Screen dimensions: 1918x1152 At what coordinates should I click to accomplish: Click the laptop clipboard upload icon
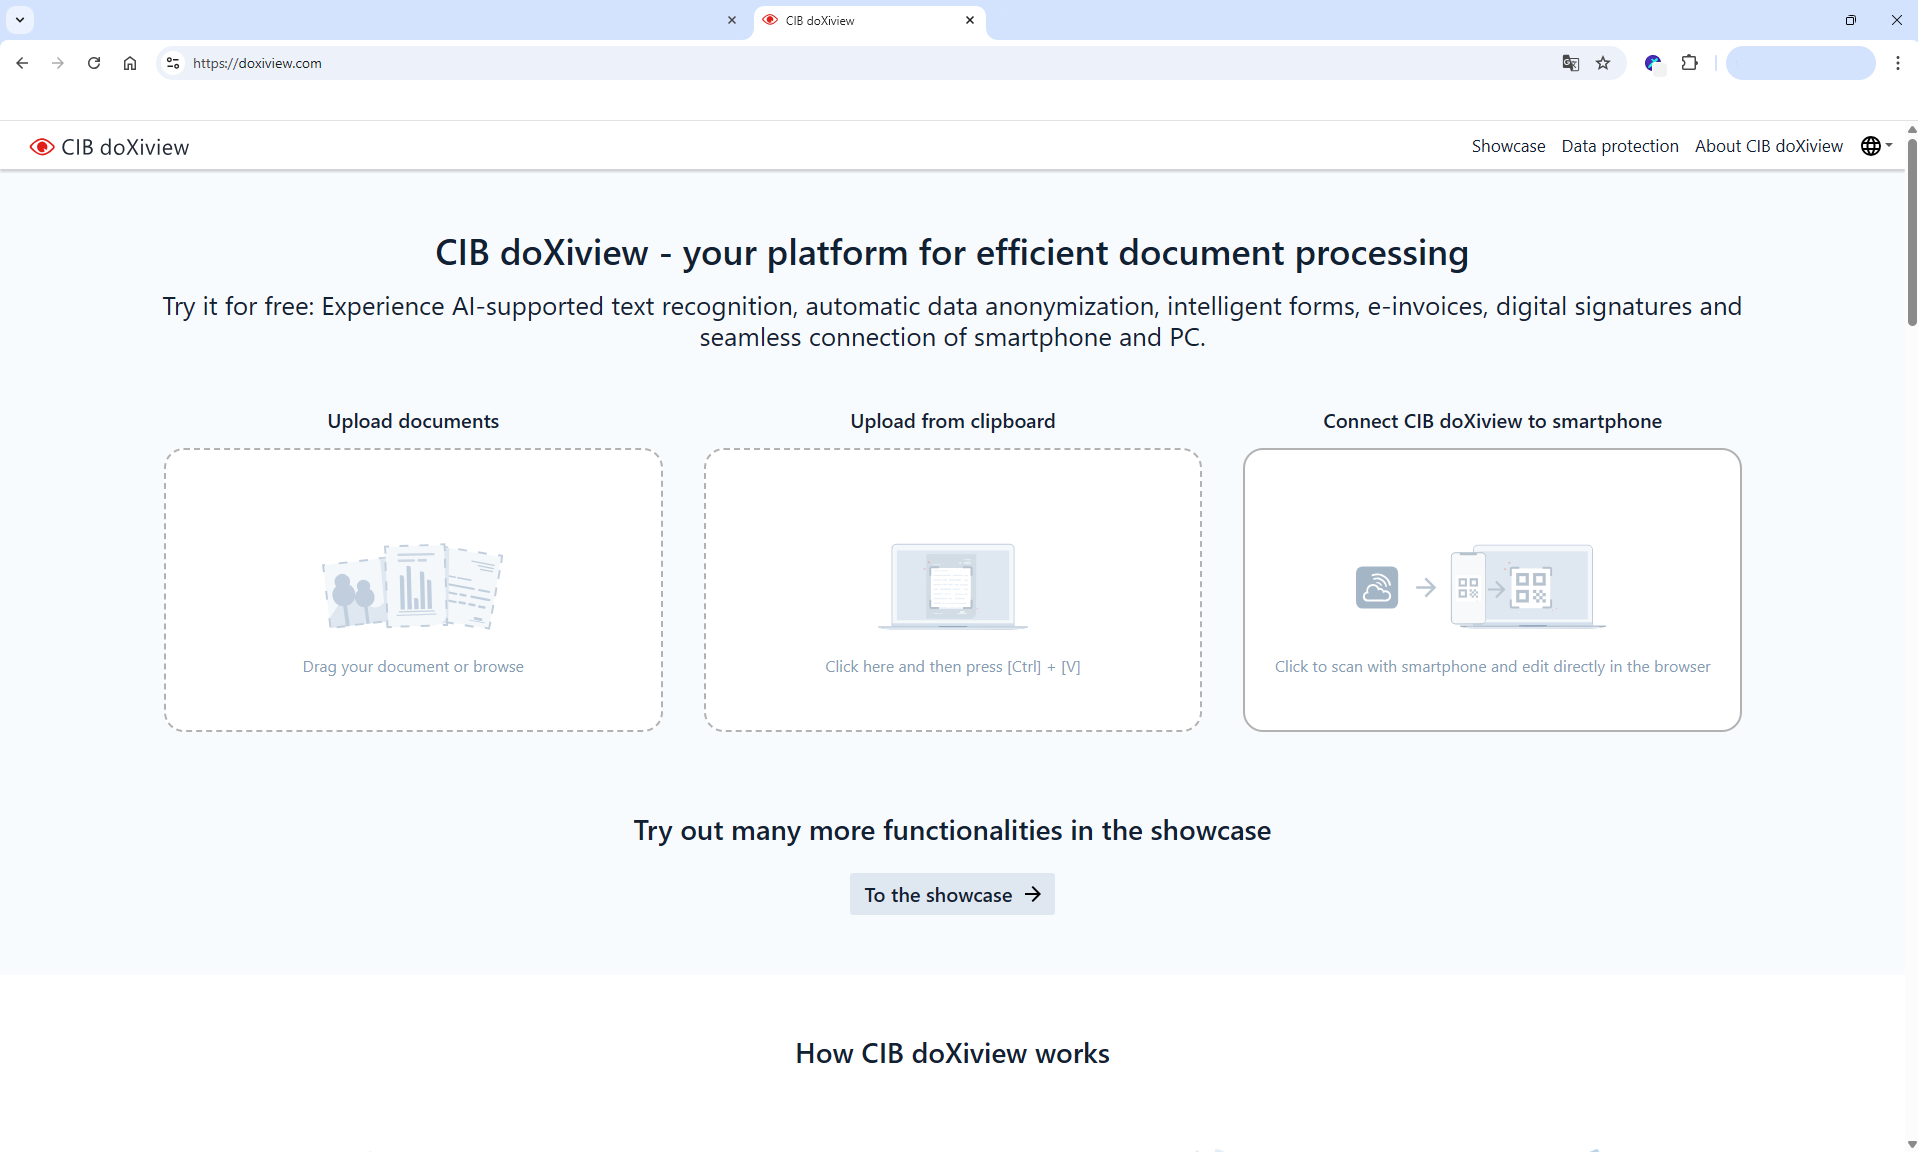952,586
